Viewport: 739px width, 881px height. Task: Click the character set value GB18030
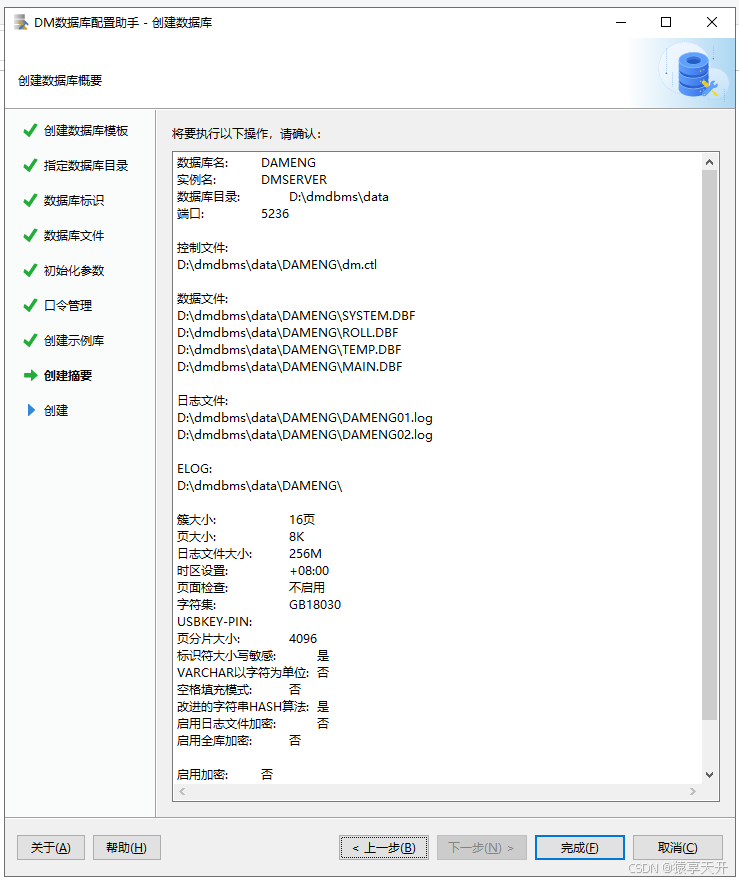tap(315, 605)
